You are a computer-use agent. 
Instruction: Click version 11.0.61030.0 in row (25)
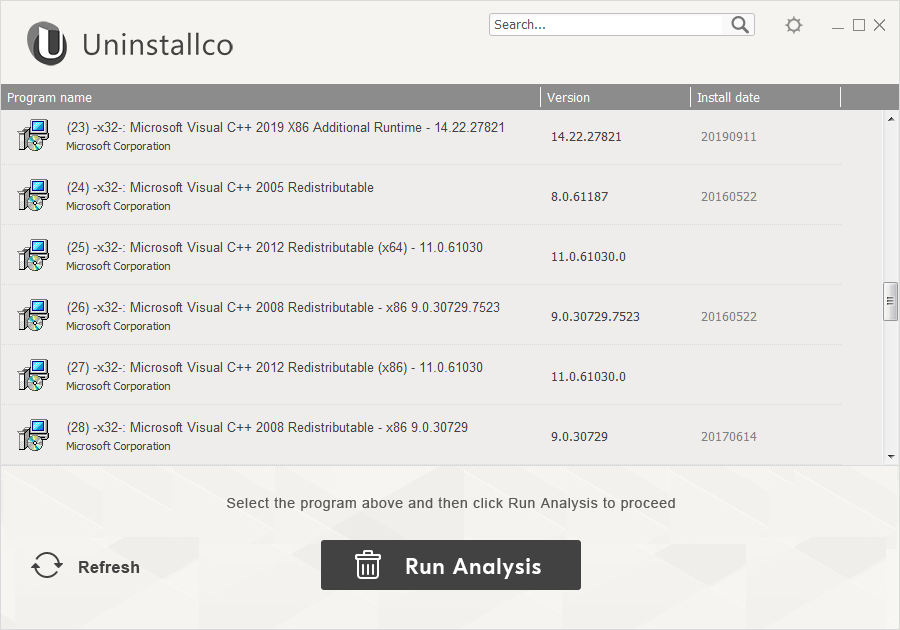pos(588,256)
